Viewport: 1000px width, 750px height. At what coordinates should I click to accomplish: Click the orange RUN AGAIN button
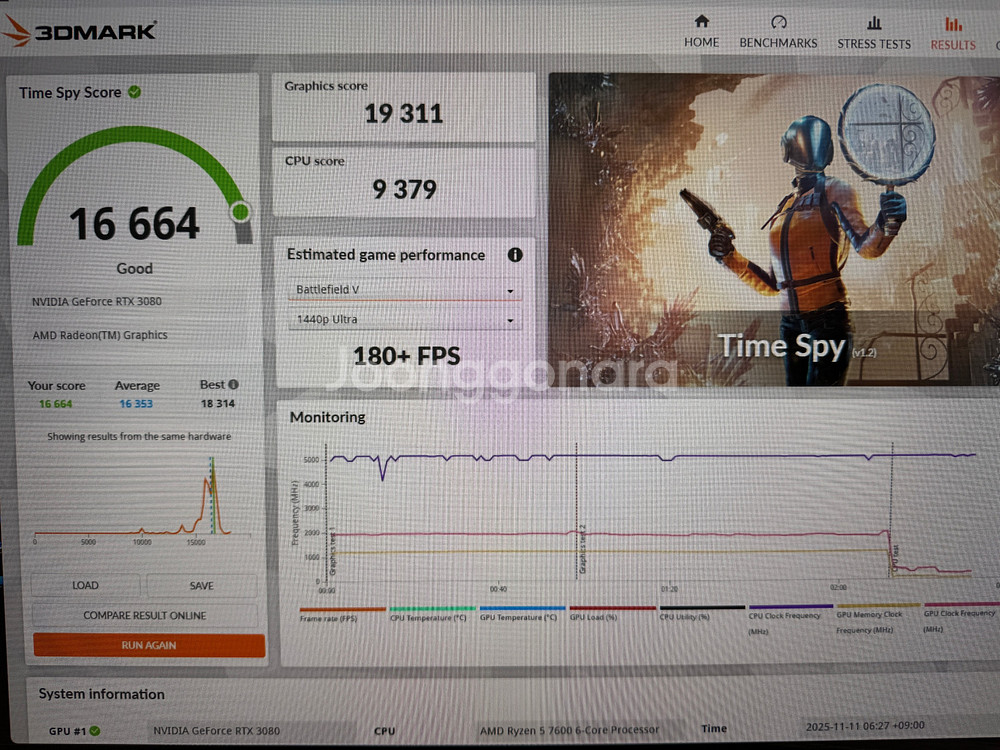(x=149, y=645)
